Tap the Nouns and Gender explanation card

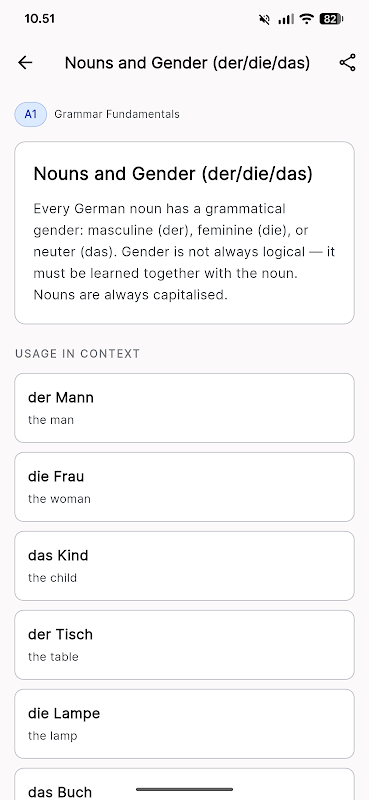(184, 233)
